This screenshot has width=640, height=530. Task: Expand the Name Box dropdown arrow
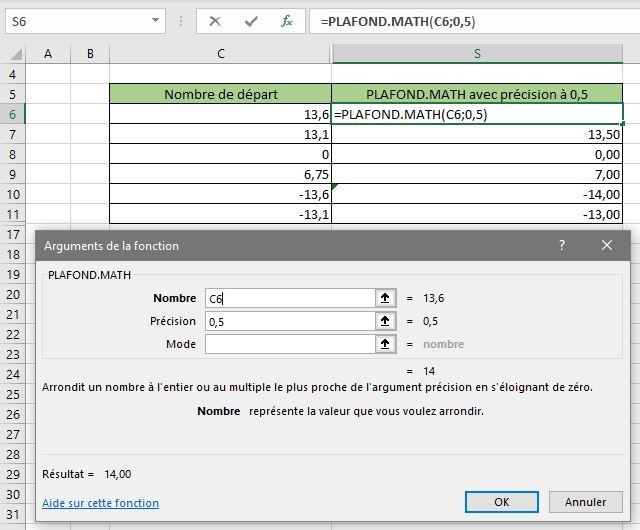point(155,20)
